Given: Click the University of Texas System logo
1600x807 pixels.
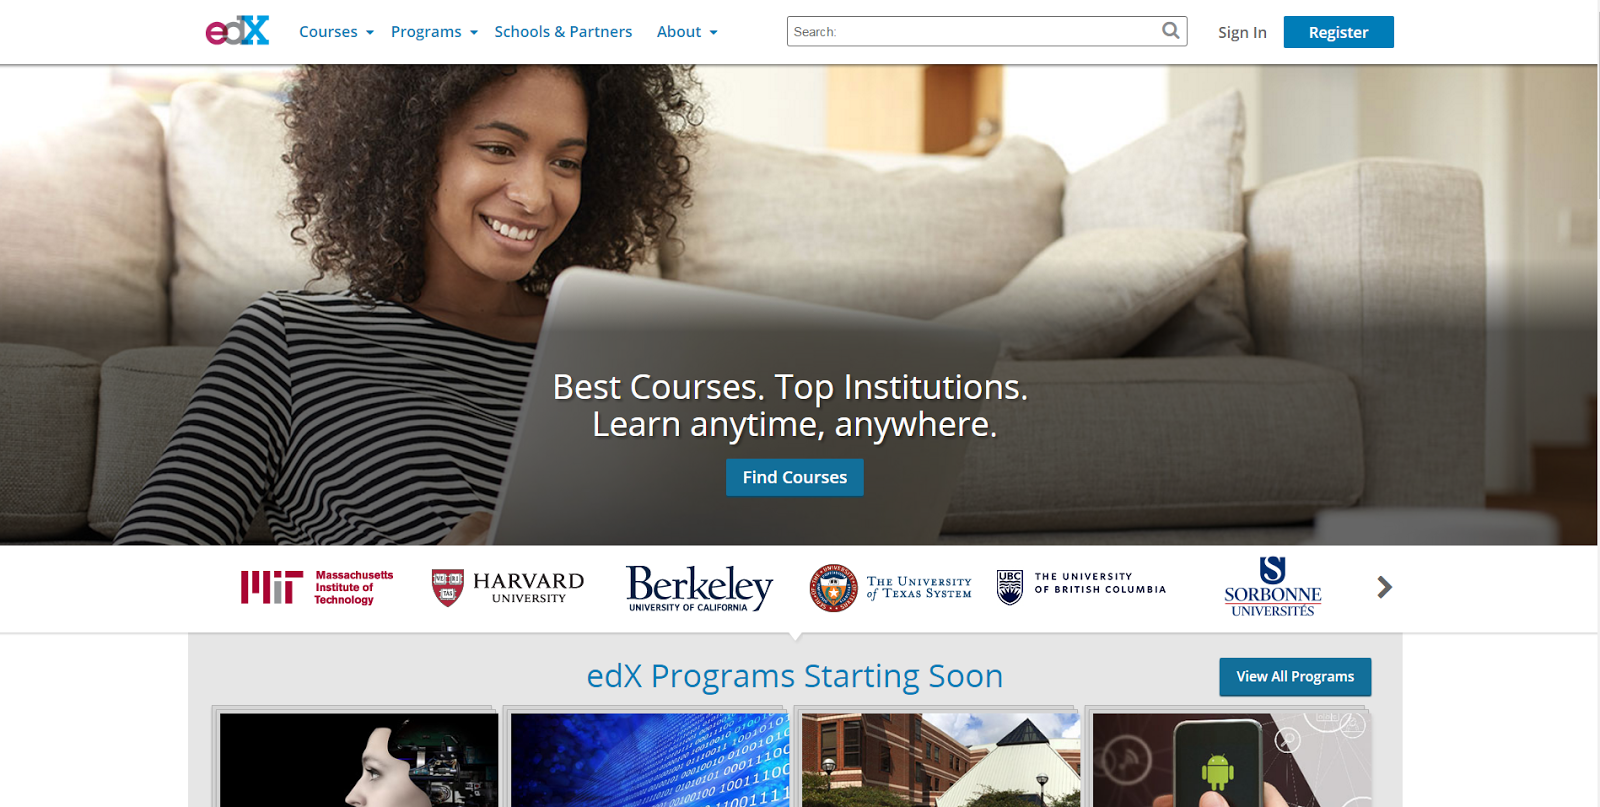Looking at the screenshot, I should coord(890,588).
